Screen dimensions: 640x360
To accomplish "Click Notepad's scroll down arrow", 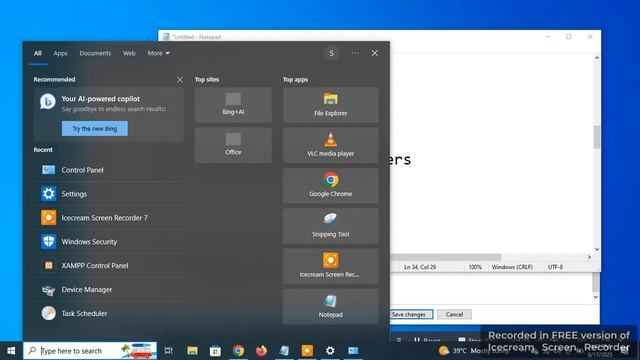I will pyautogui.click(x=597, y=249).
